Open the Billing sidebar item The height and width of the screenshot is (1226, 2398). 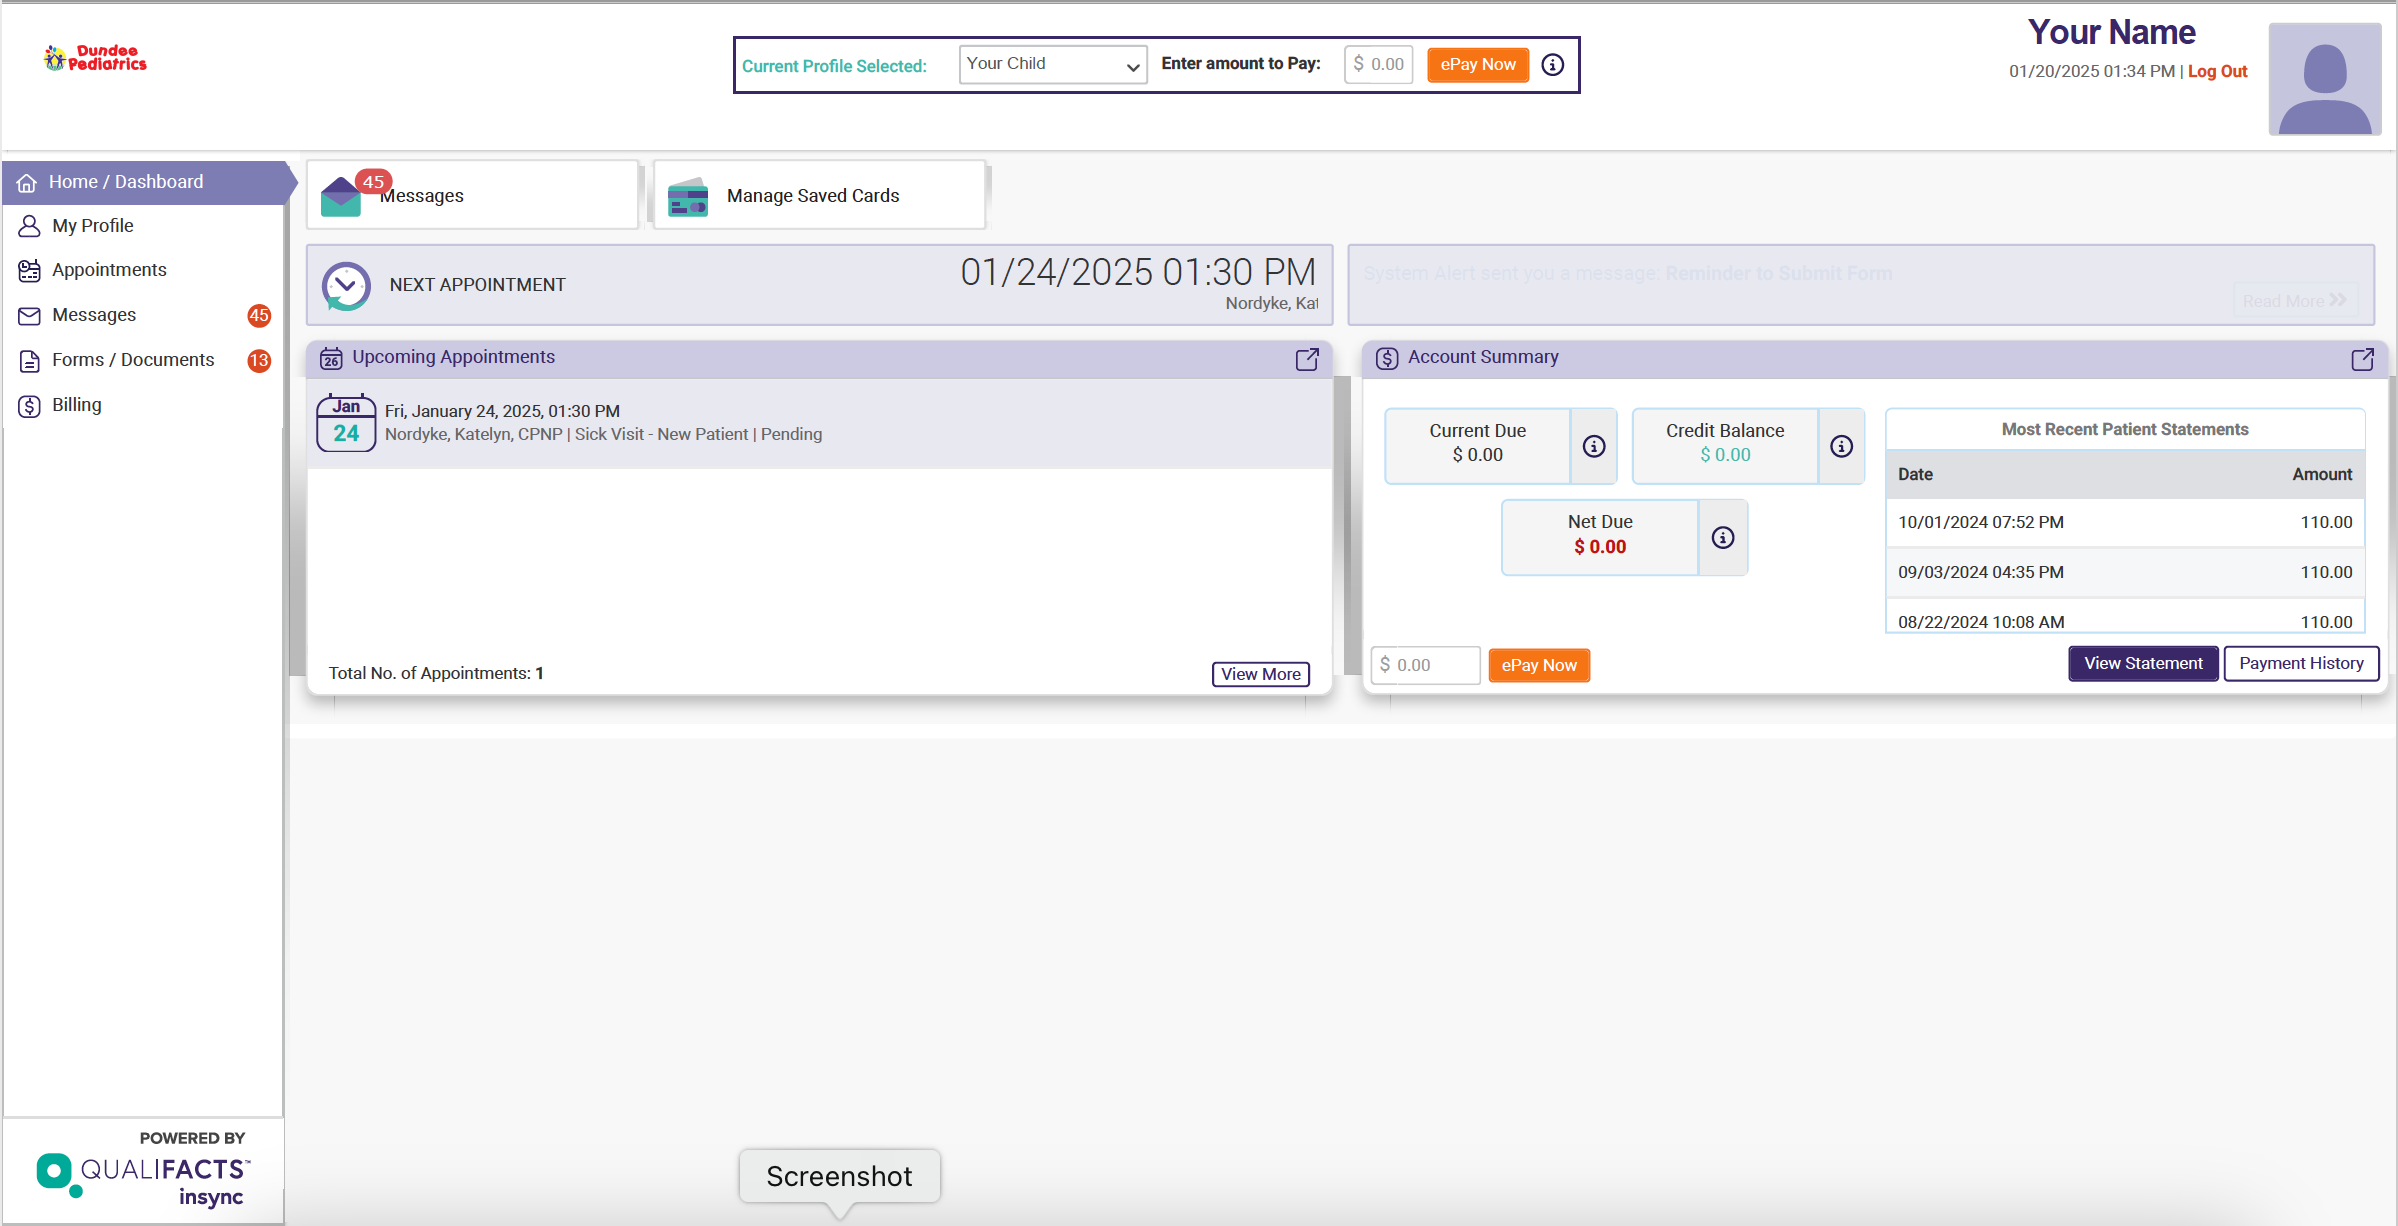click(x=76, y=405)
